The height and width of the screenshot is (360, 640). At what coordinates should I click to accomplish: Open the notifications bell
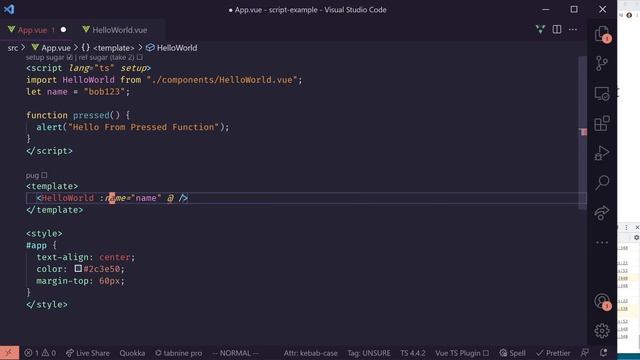tap(604, 353)
